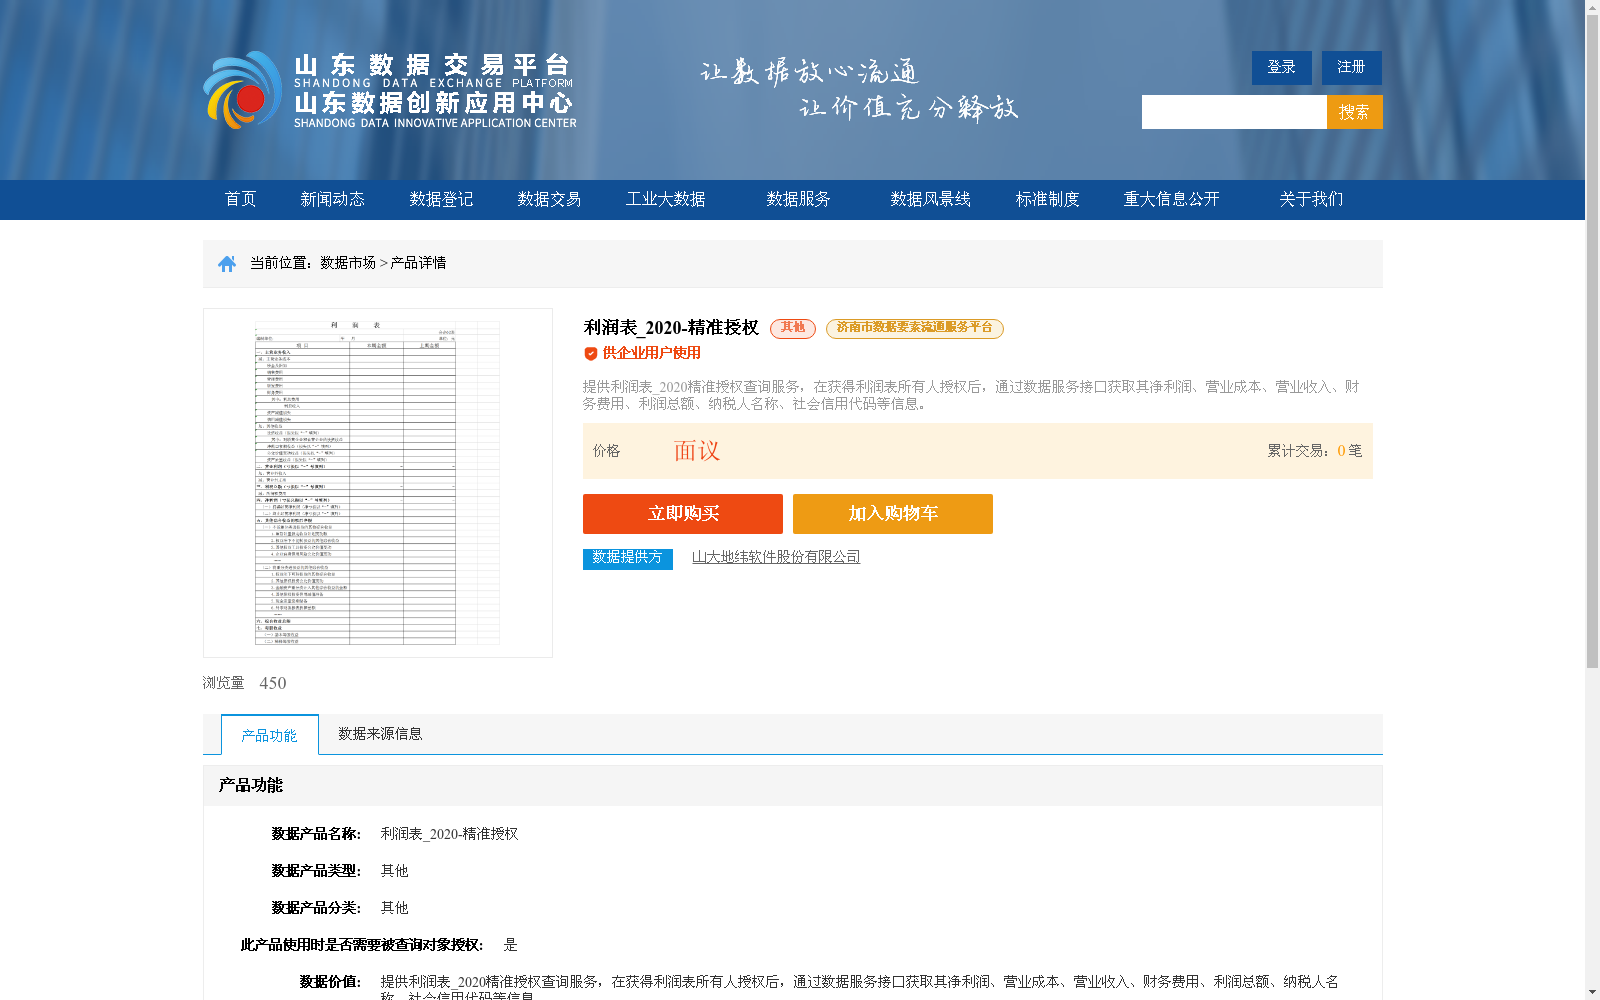Screen dimensions: 1600x1000
Task: Click the 数据提供方 label badge
Action: [628, 558]
